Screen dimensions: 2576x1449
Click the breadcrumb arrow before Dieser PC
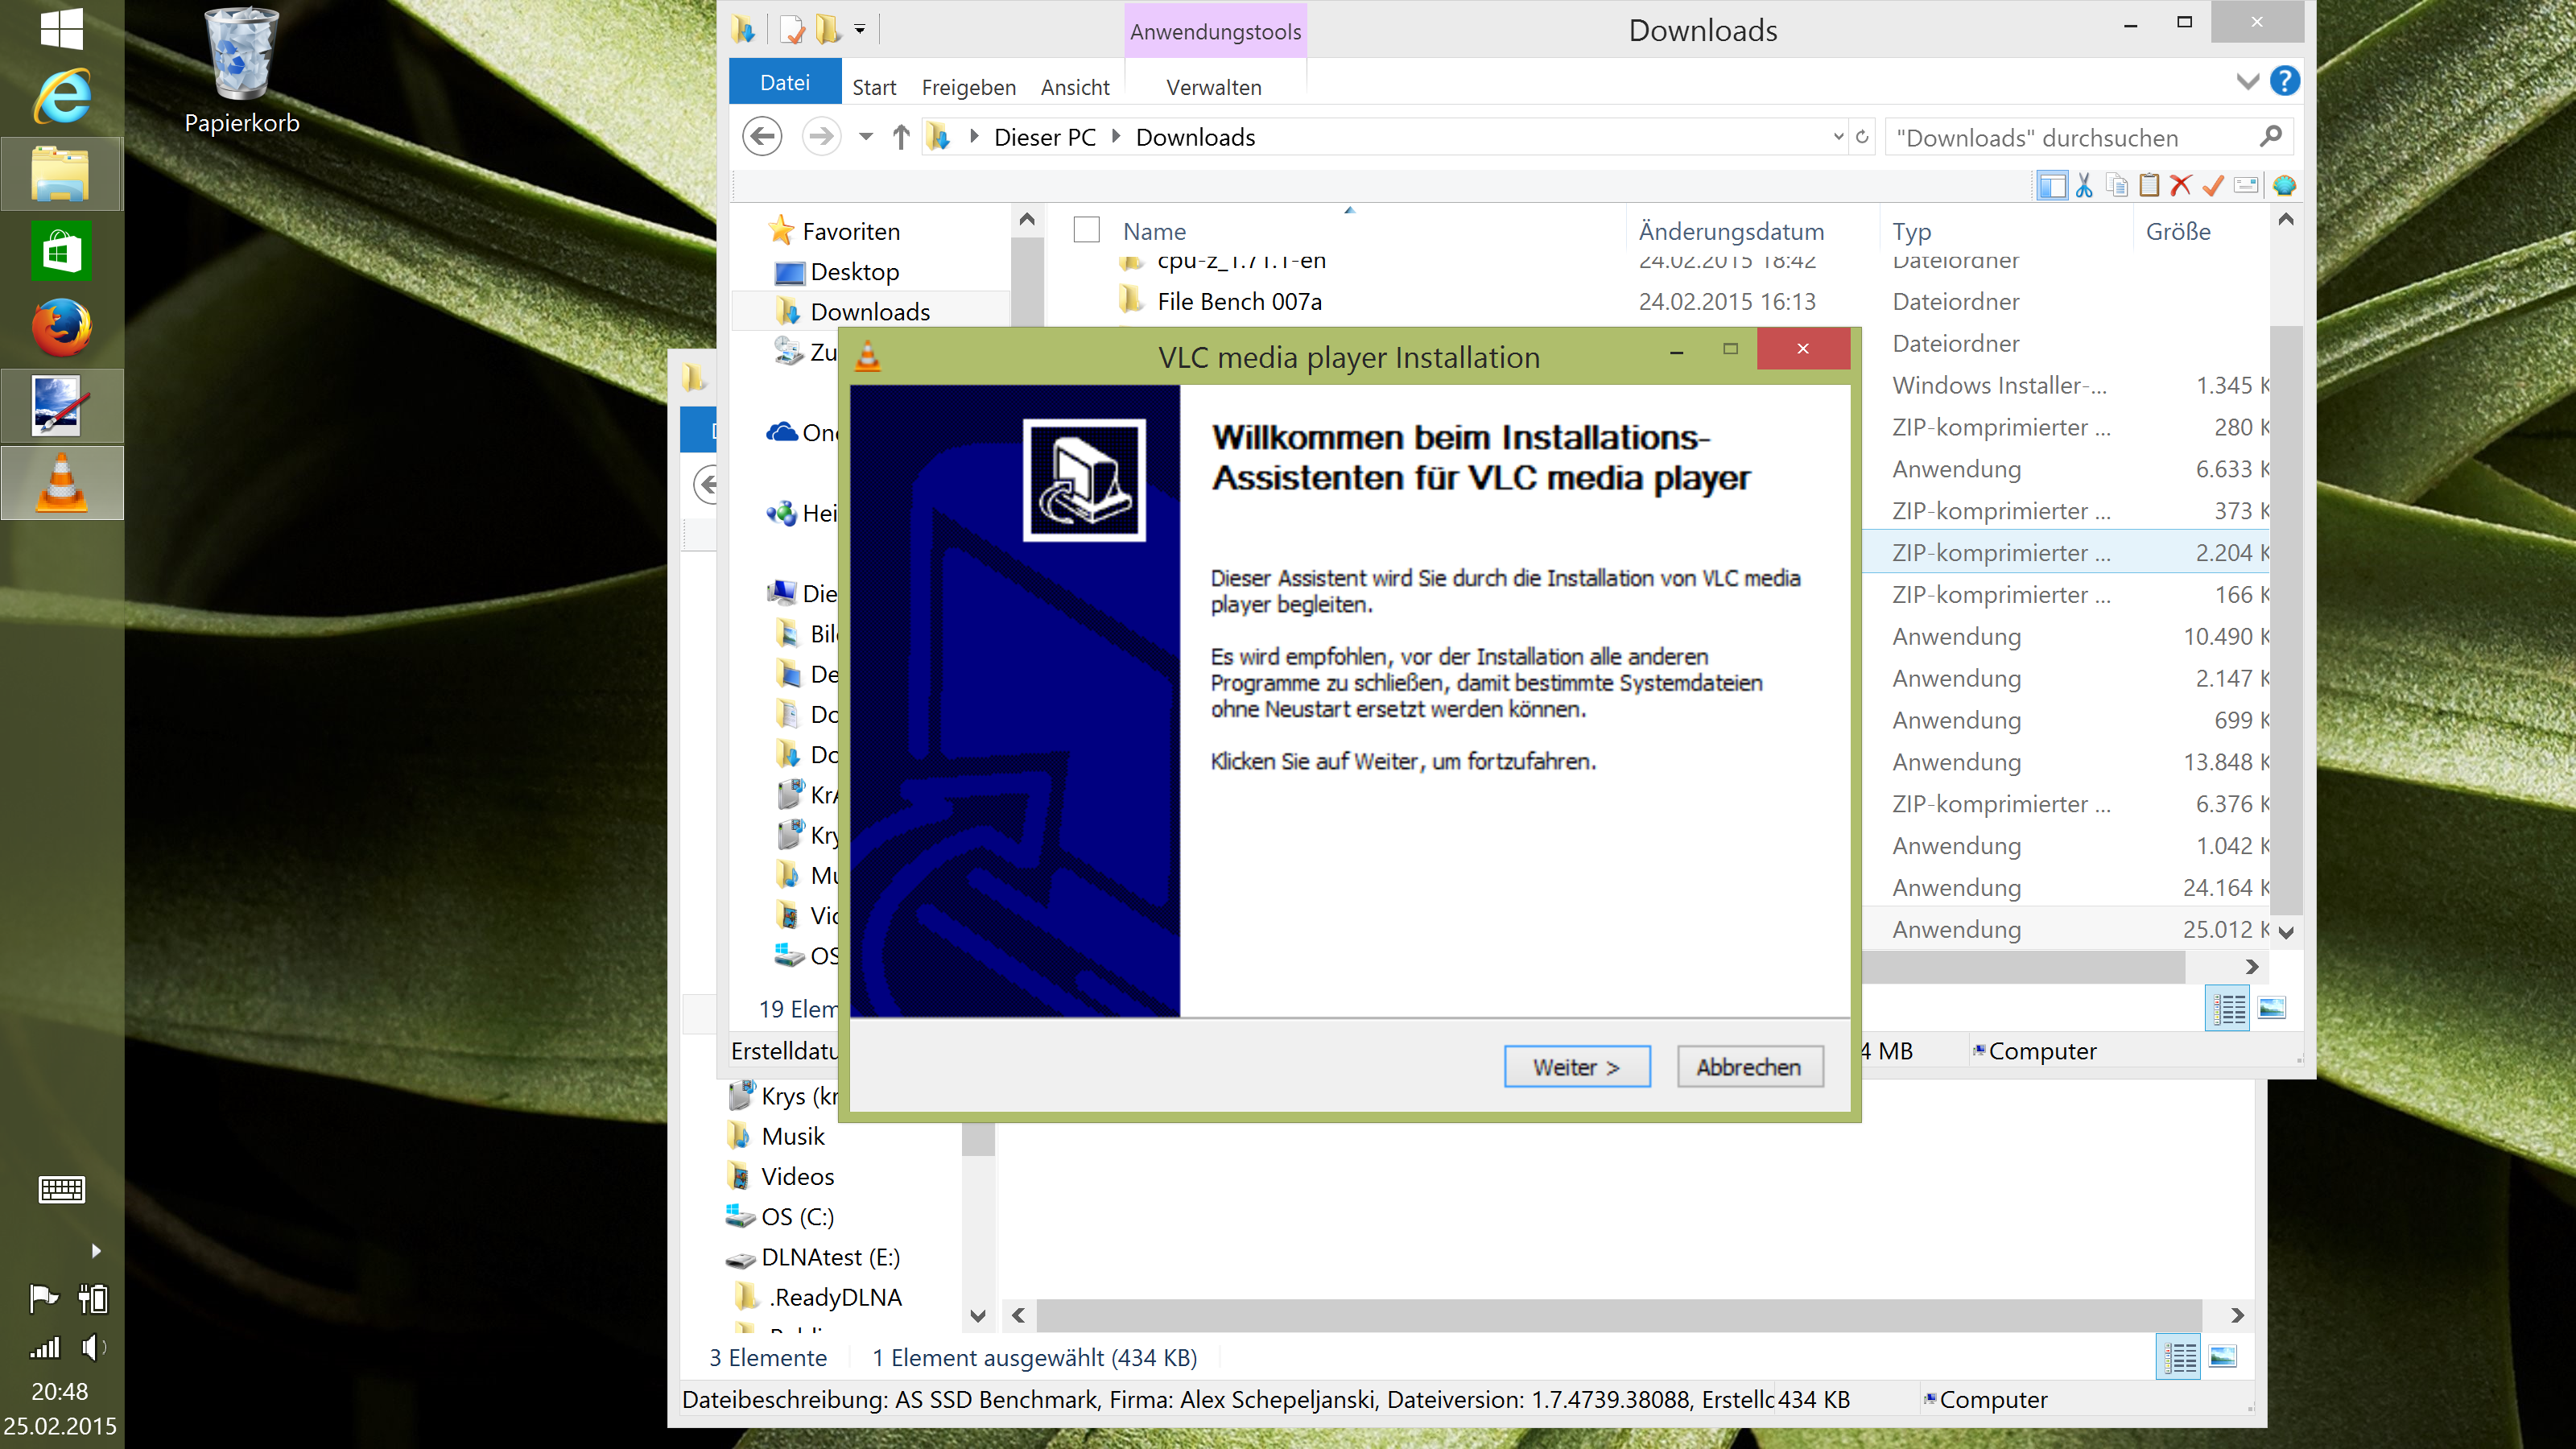coord(974,136)
